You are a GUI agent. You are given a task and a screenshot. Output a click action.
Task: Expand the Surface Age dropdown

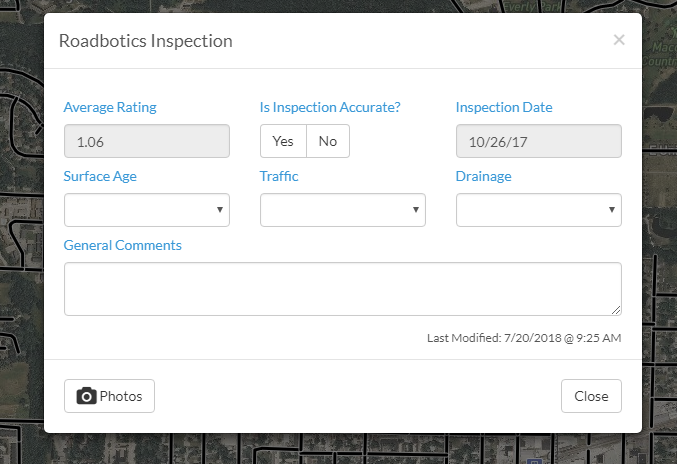coord(147,210)
